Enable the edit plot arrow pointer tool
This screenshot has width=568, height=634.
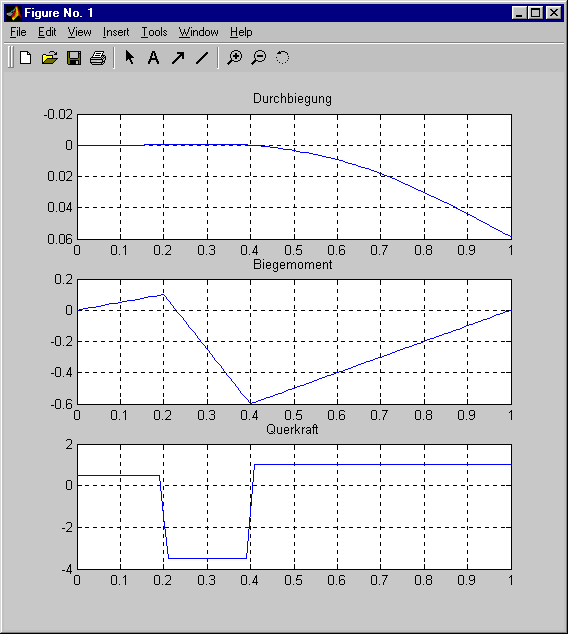(129, 57)
